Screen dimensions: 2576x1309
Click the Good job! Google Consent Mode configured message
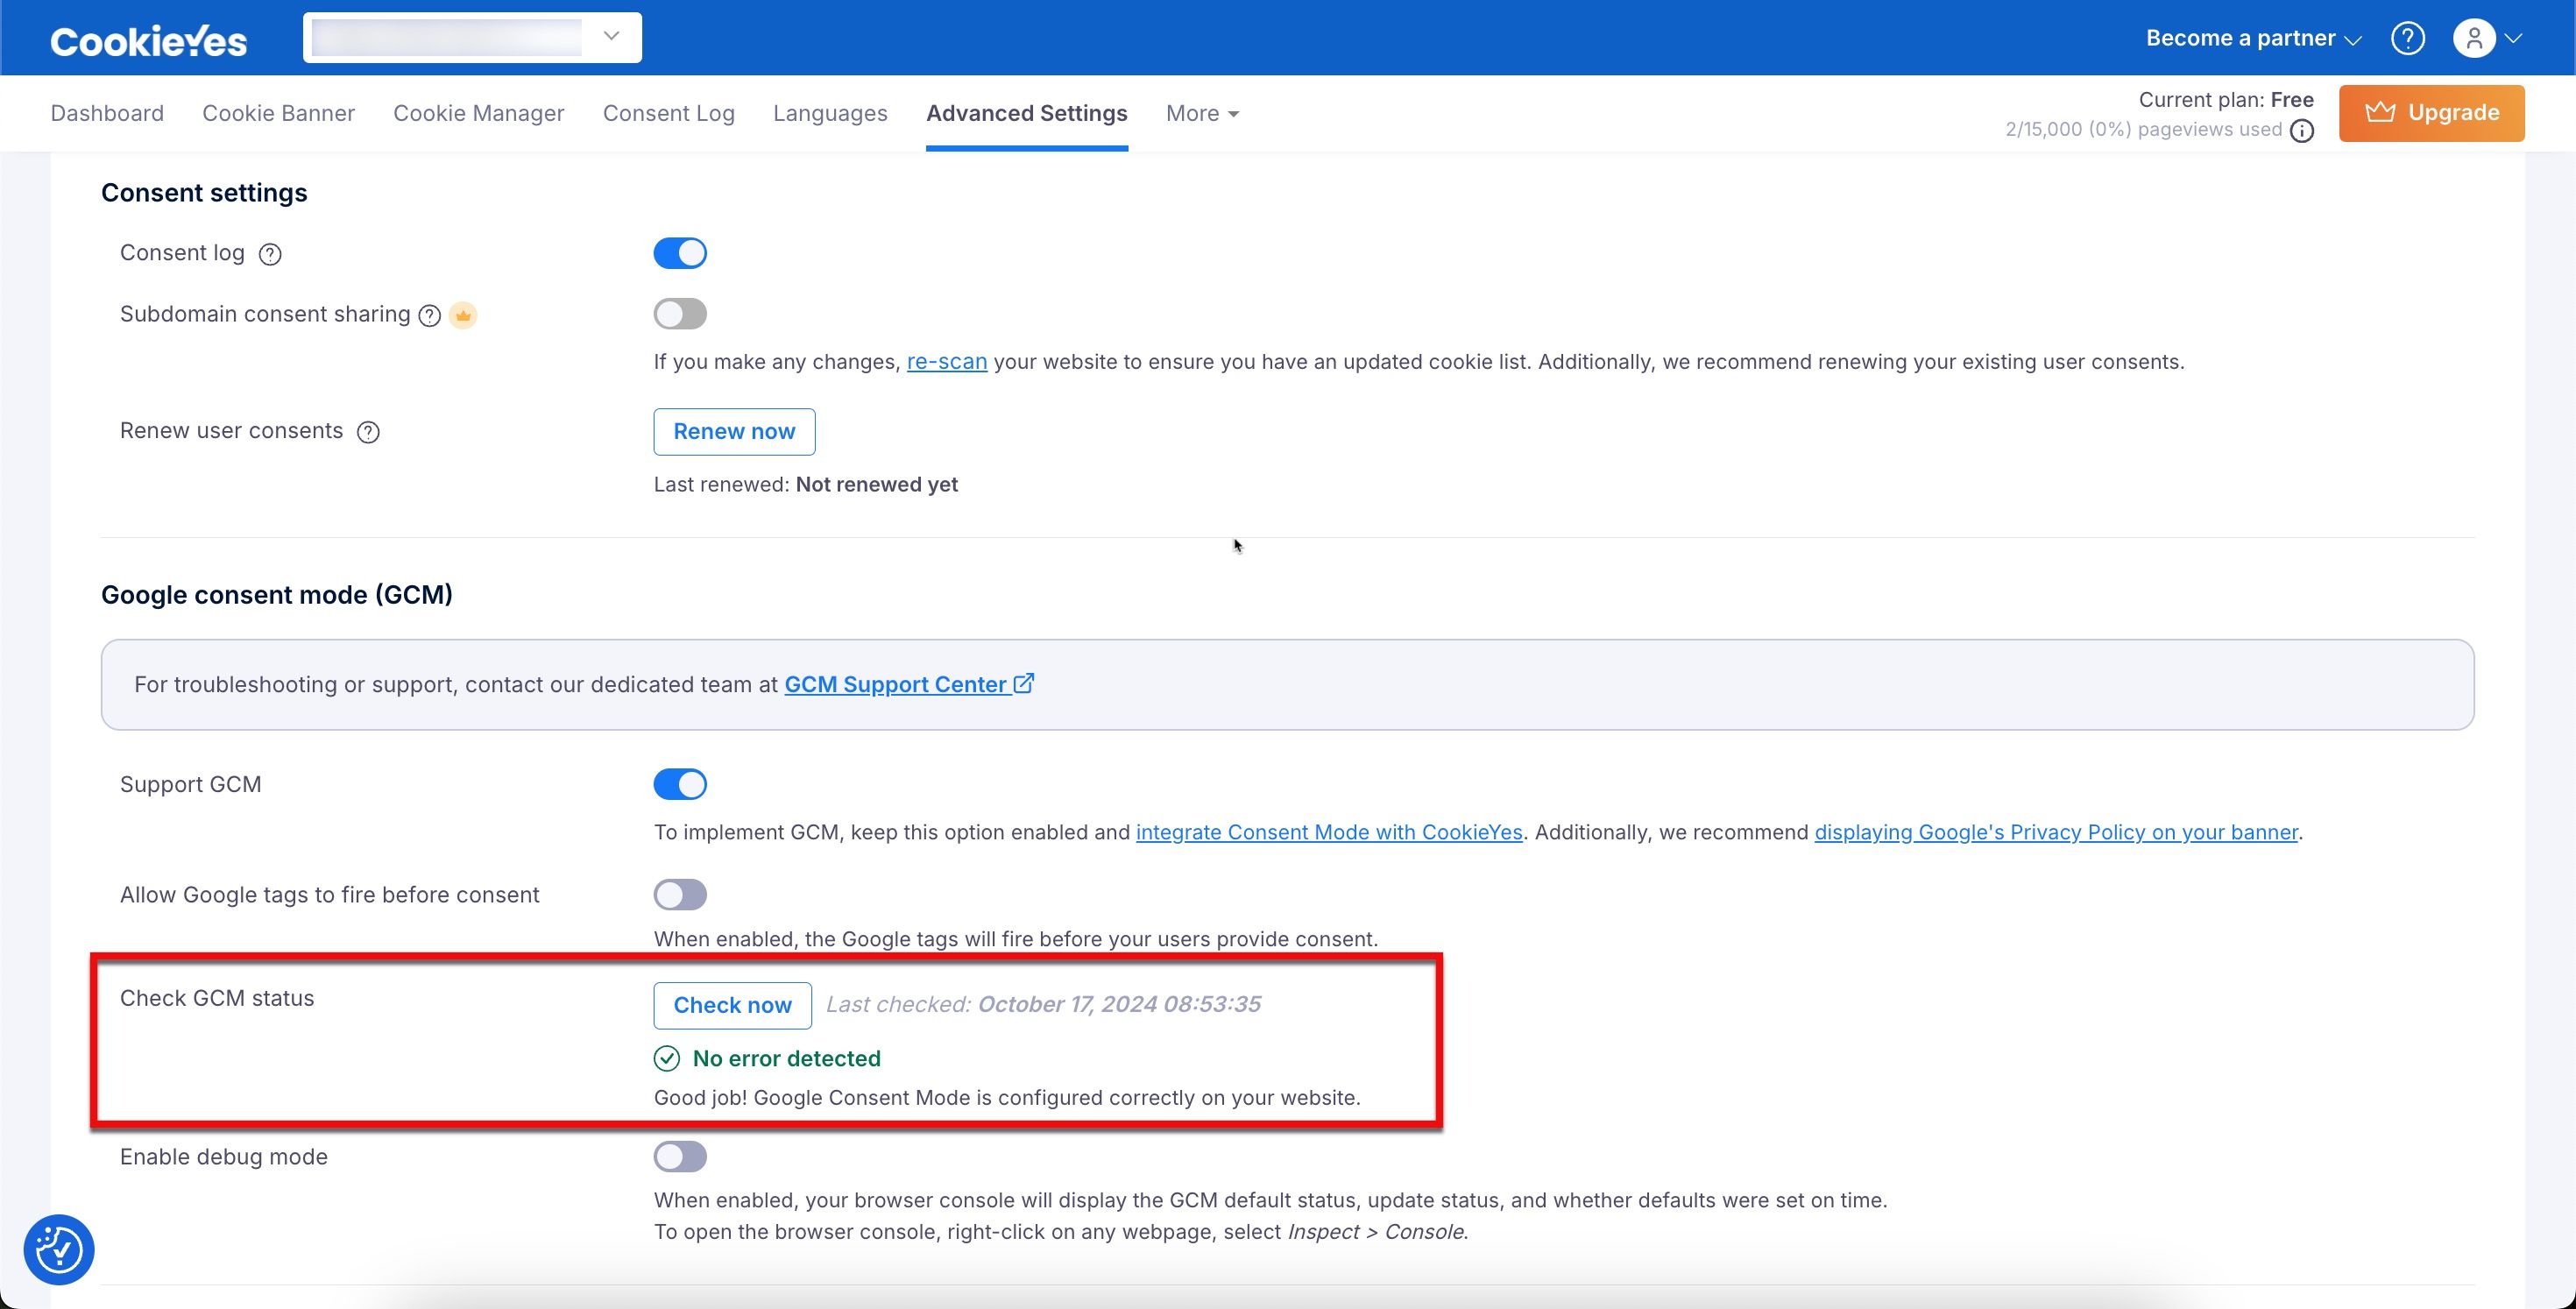click(x=1007, y=1098)
